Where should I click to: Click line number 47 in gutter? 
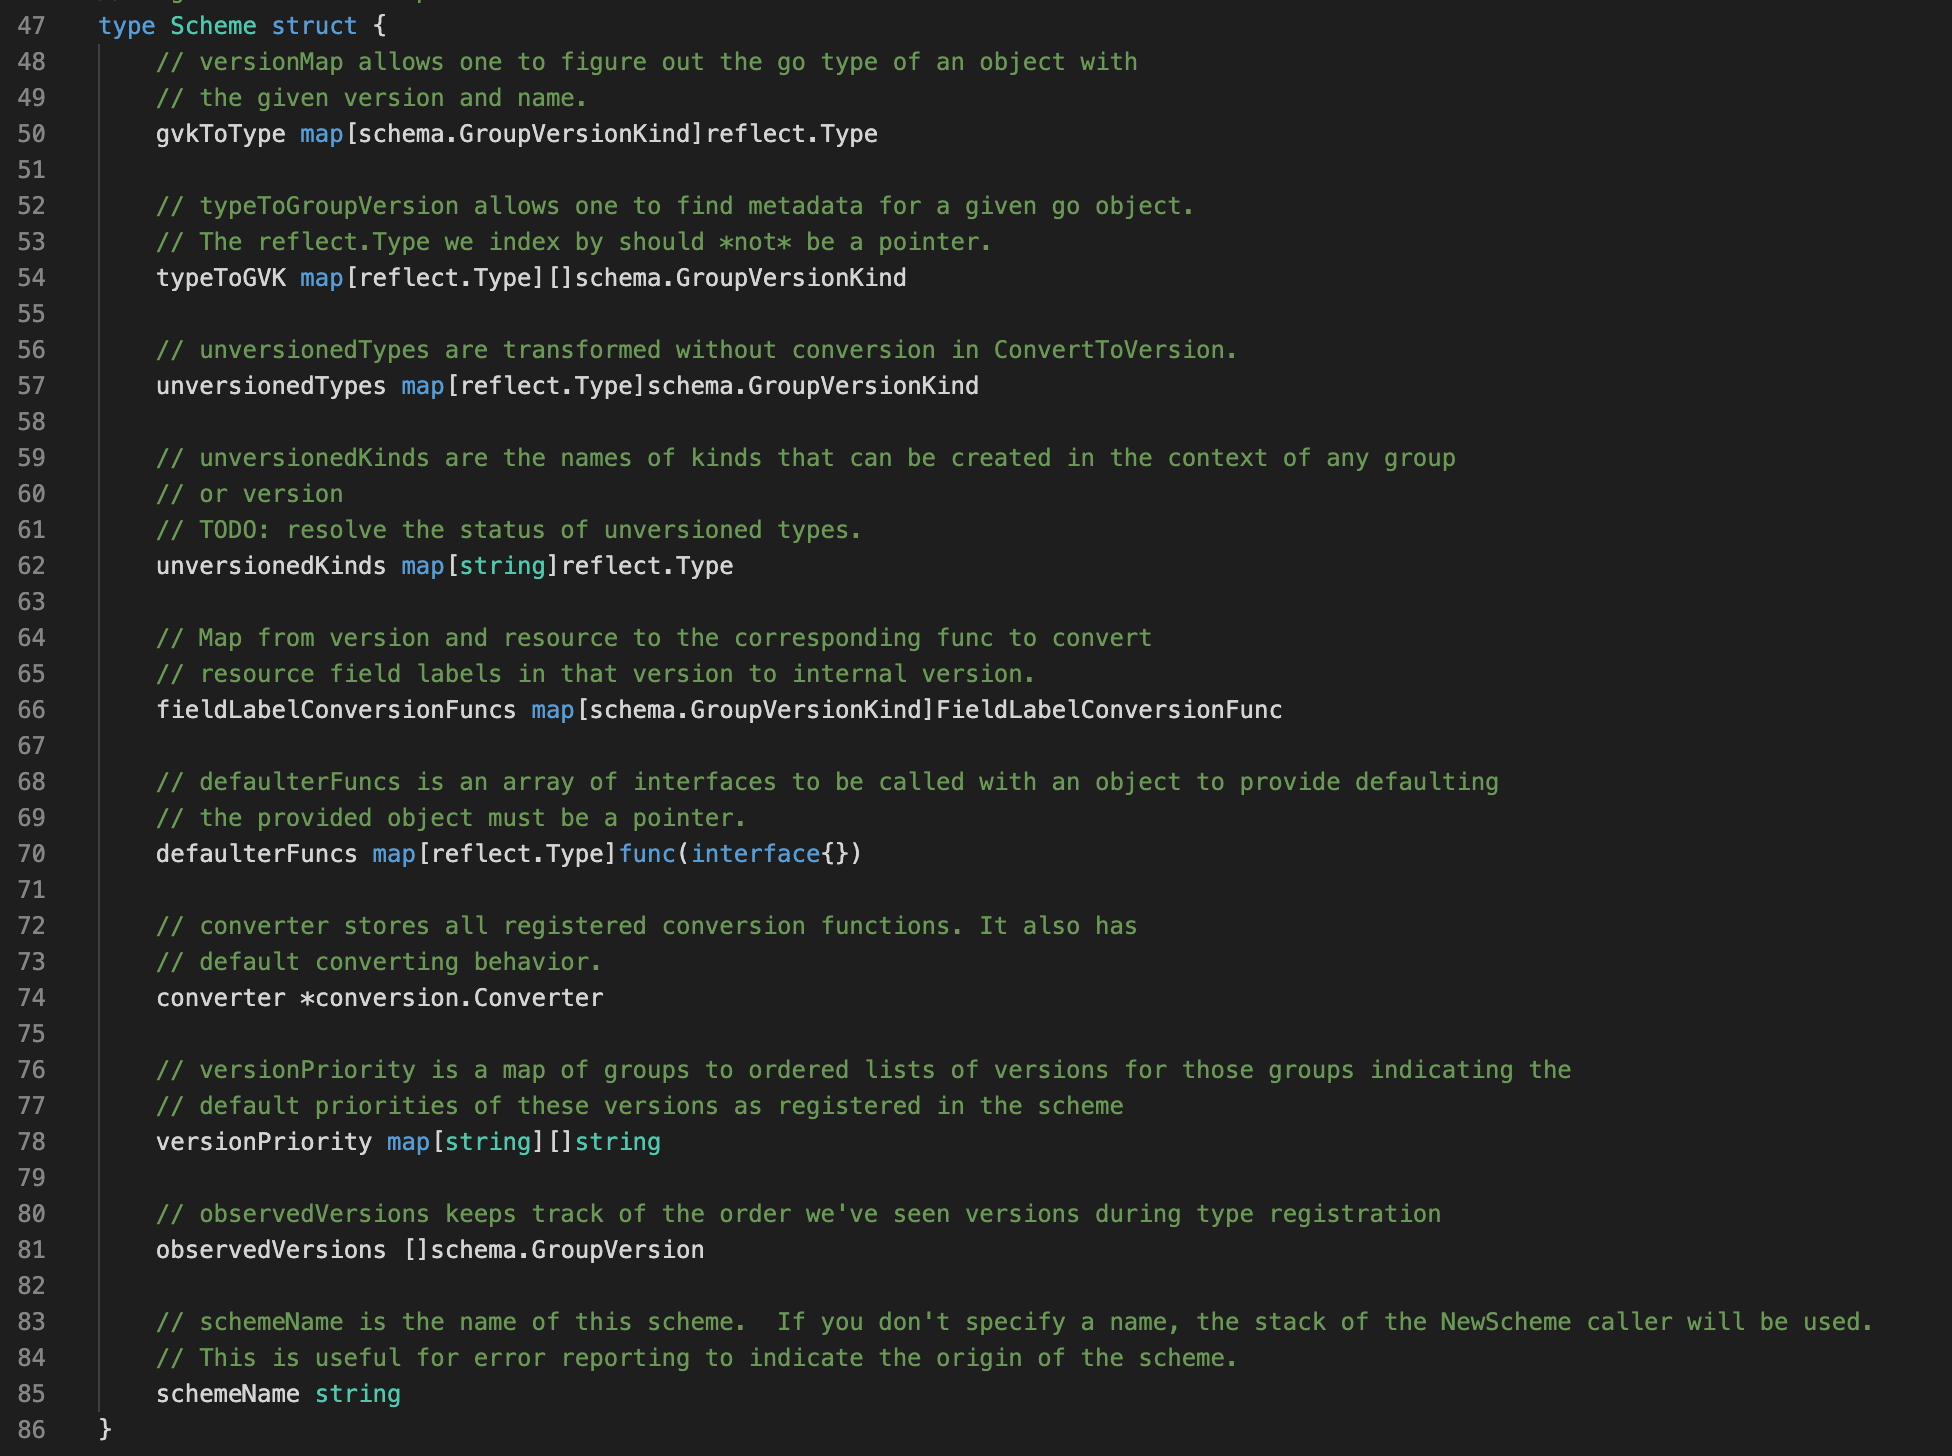coord(31,26)
